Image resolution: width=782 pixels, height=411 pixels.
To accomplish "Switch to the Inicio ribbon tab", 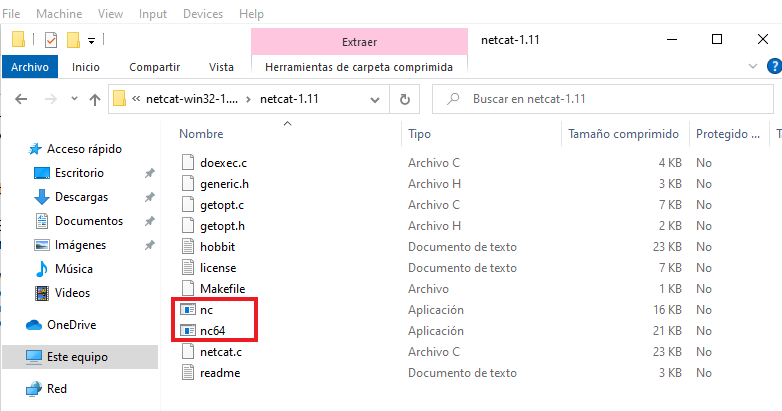I will 85,67.
